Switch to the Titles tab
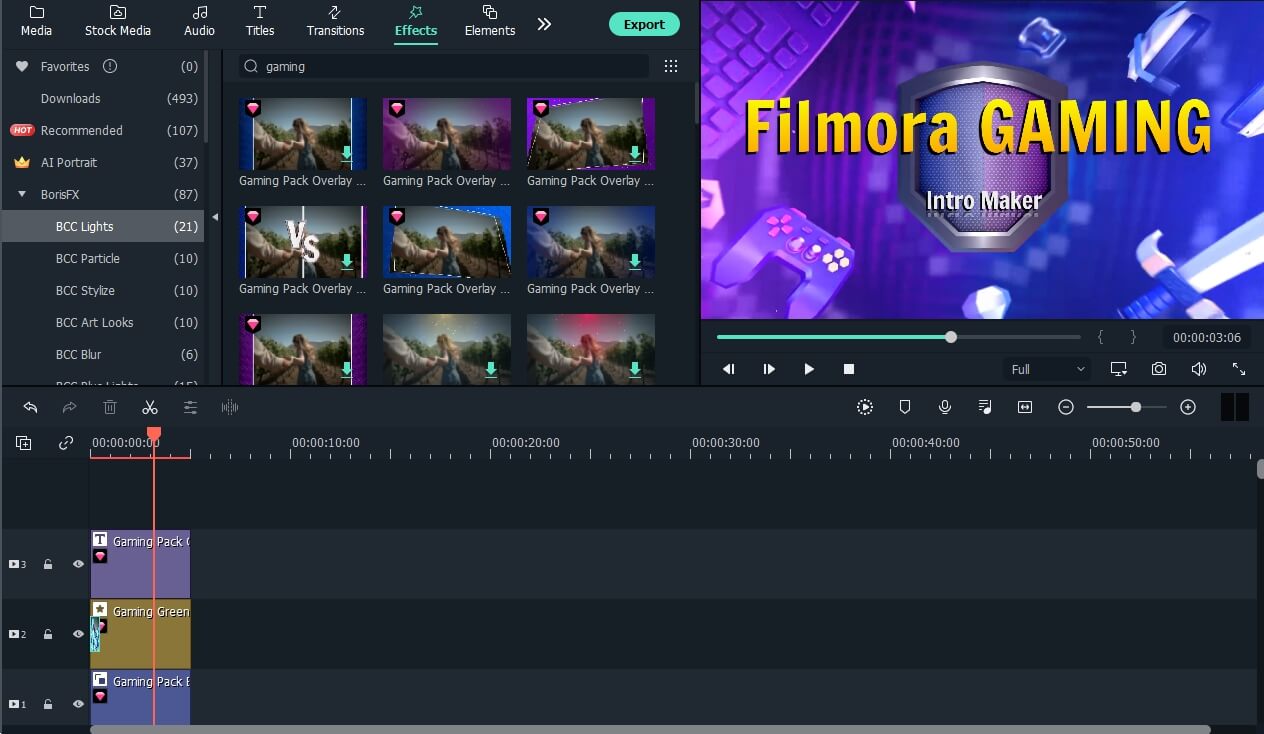The height and width of the screenshot is (734, 1264). 260,21
